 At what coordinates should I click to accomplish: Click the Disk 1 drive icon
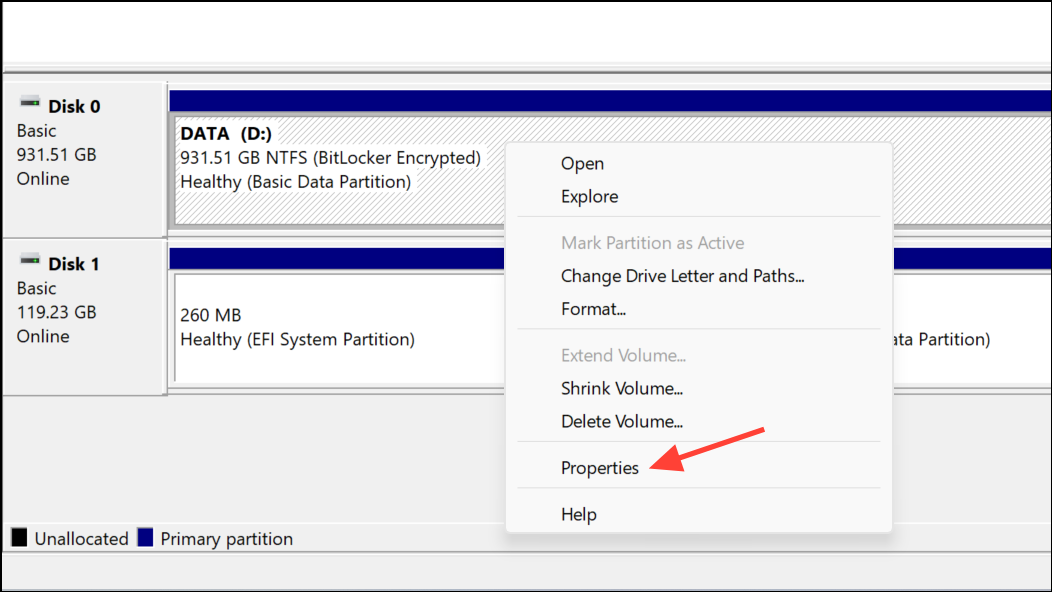pyautogui.click(x=30, y=260)
